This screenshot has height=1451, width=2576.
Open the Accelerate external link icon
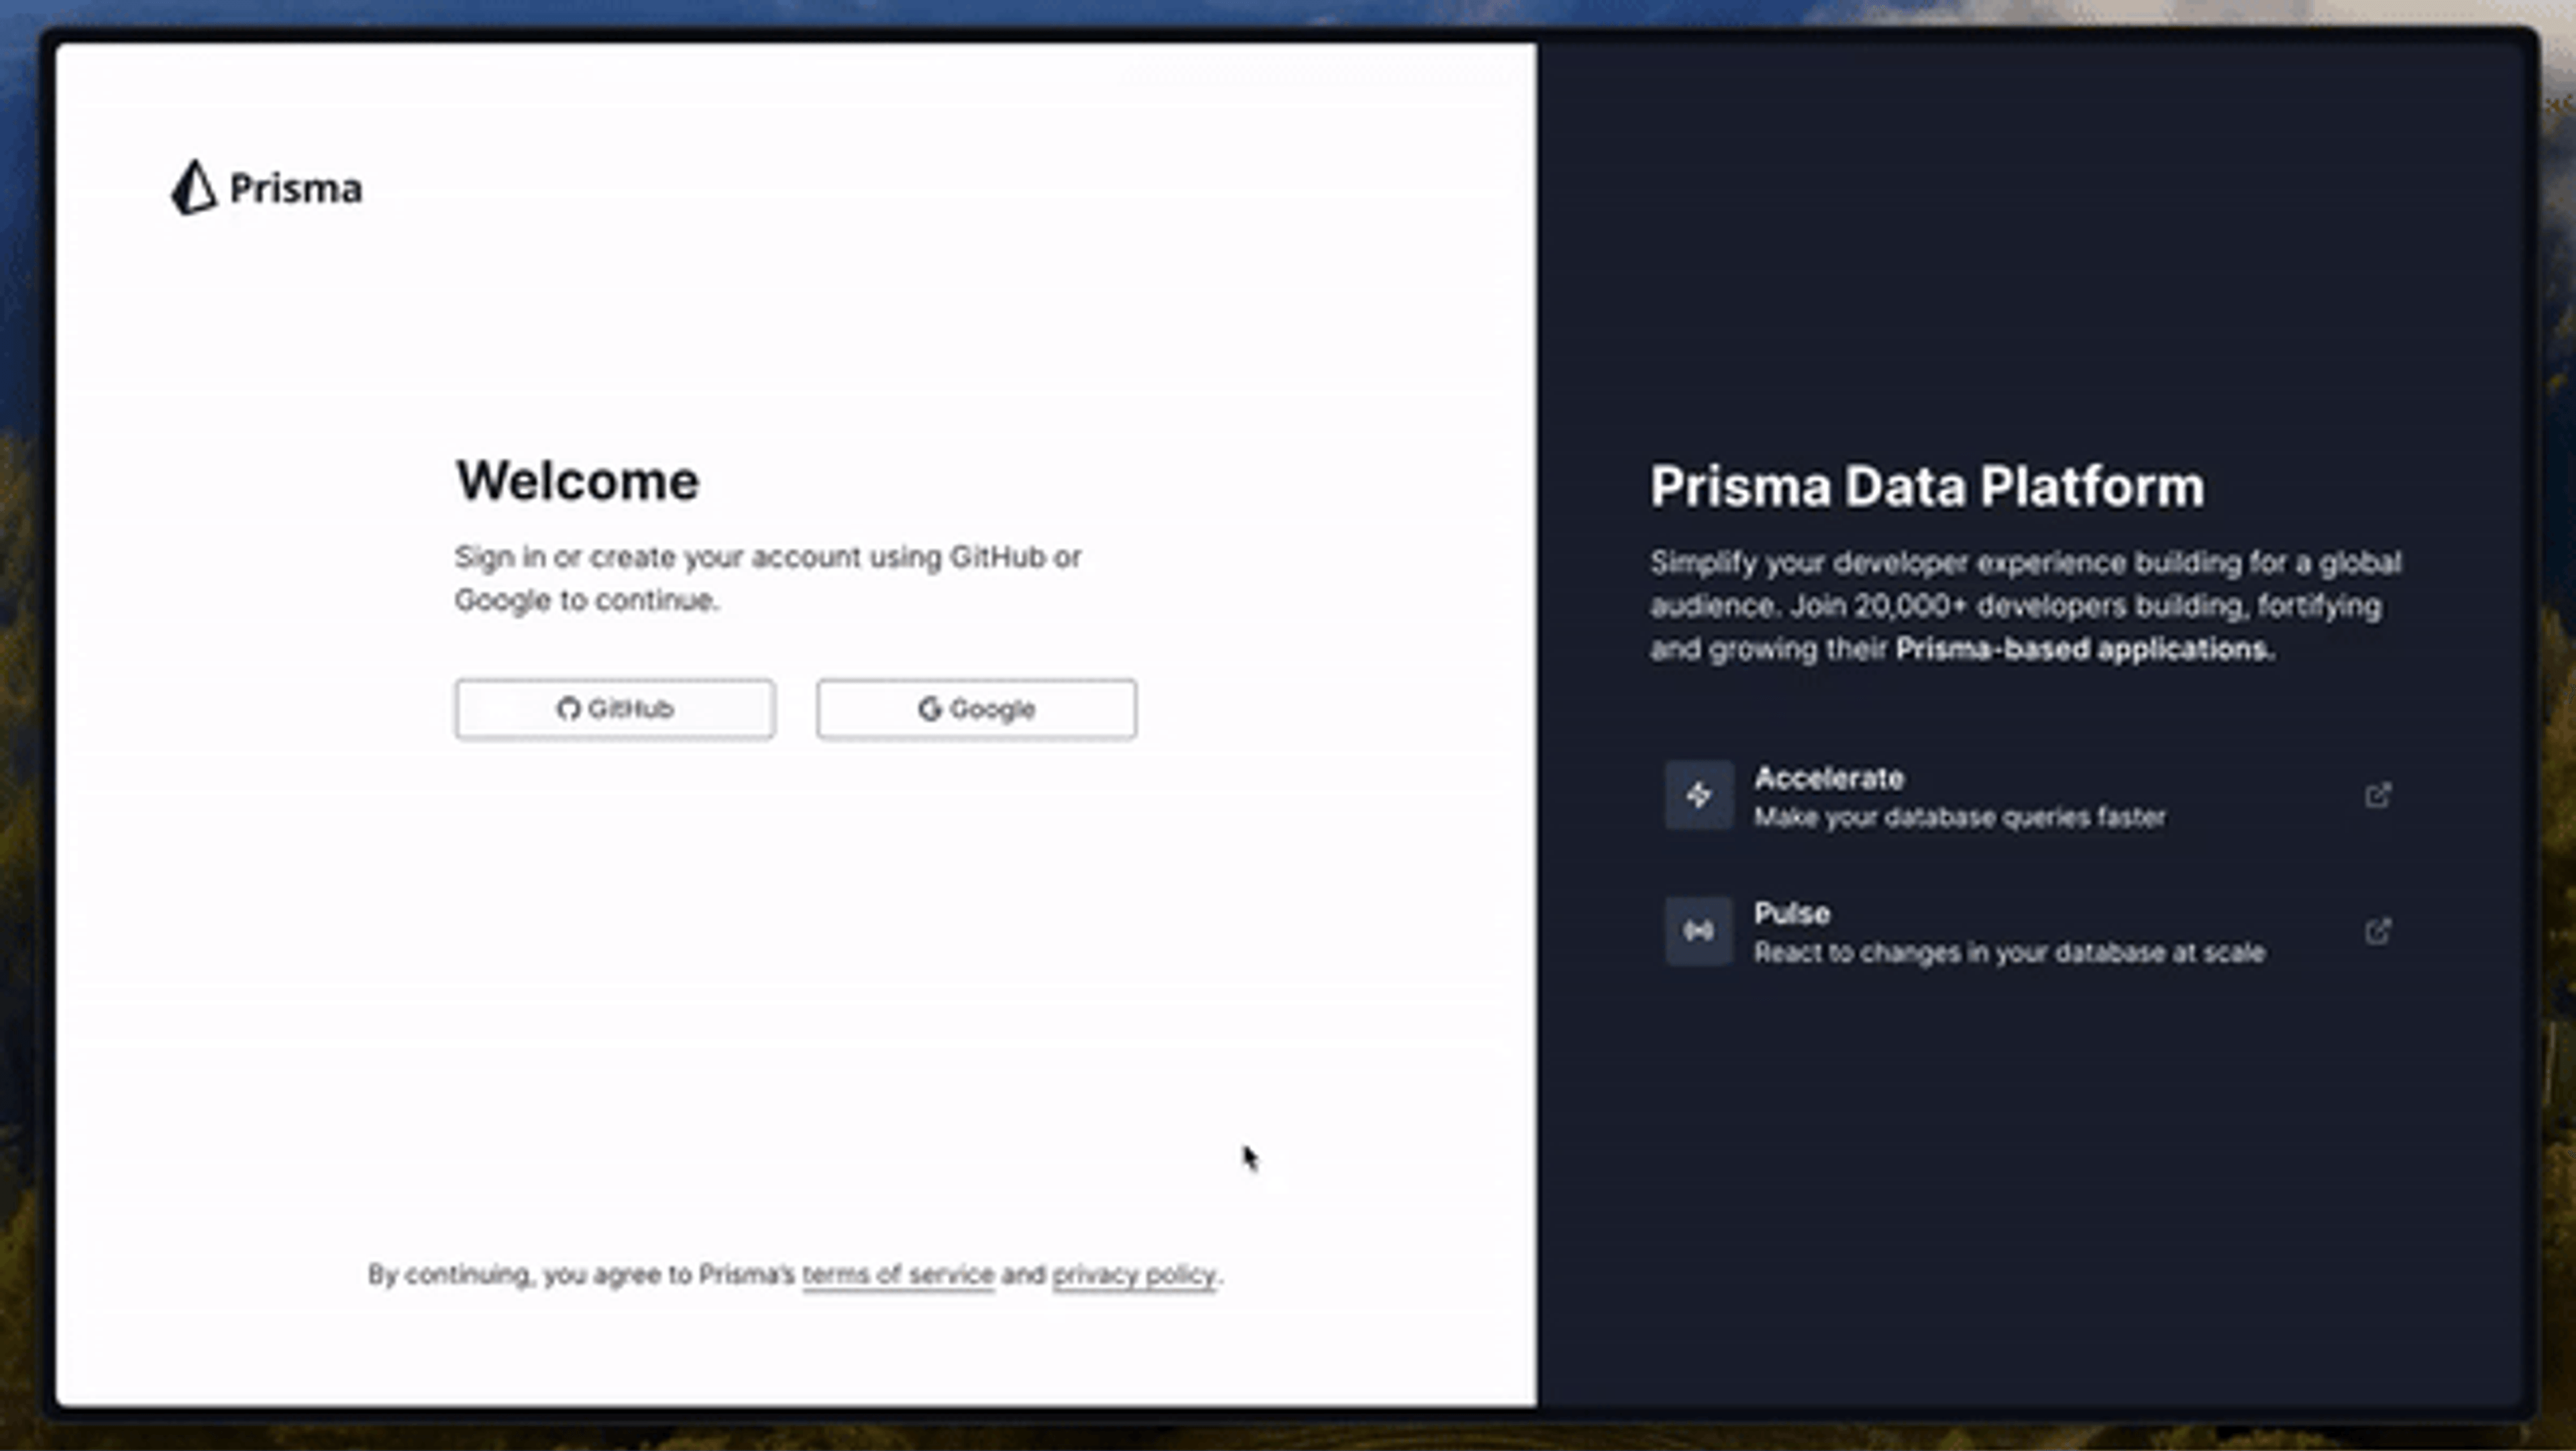2378,796
